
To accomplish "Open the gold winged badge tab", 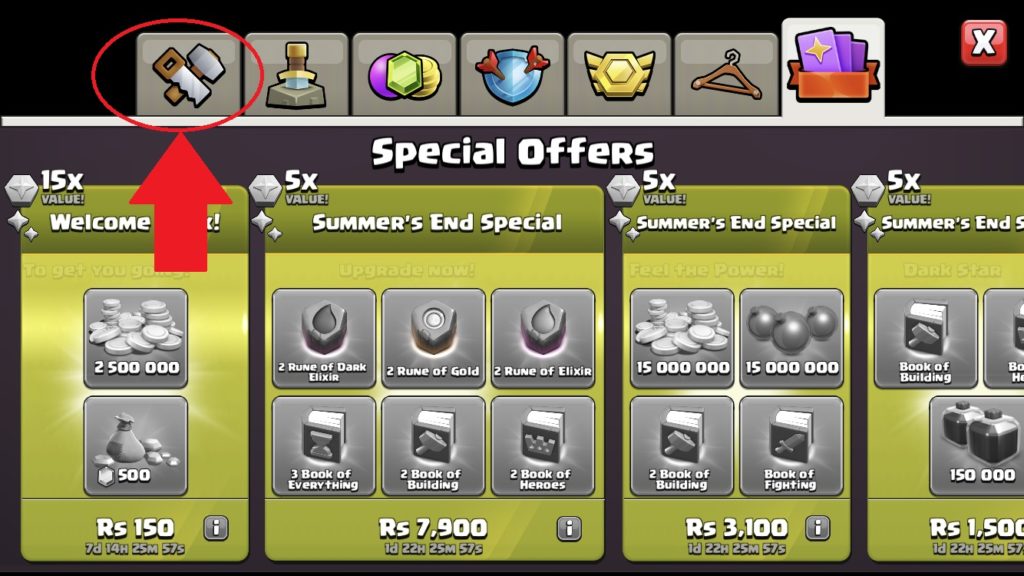I will (619, 75).
